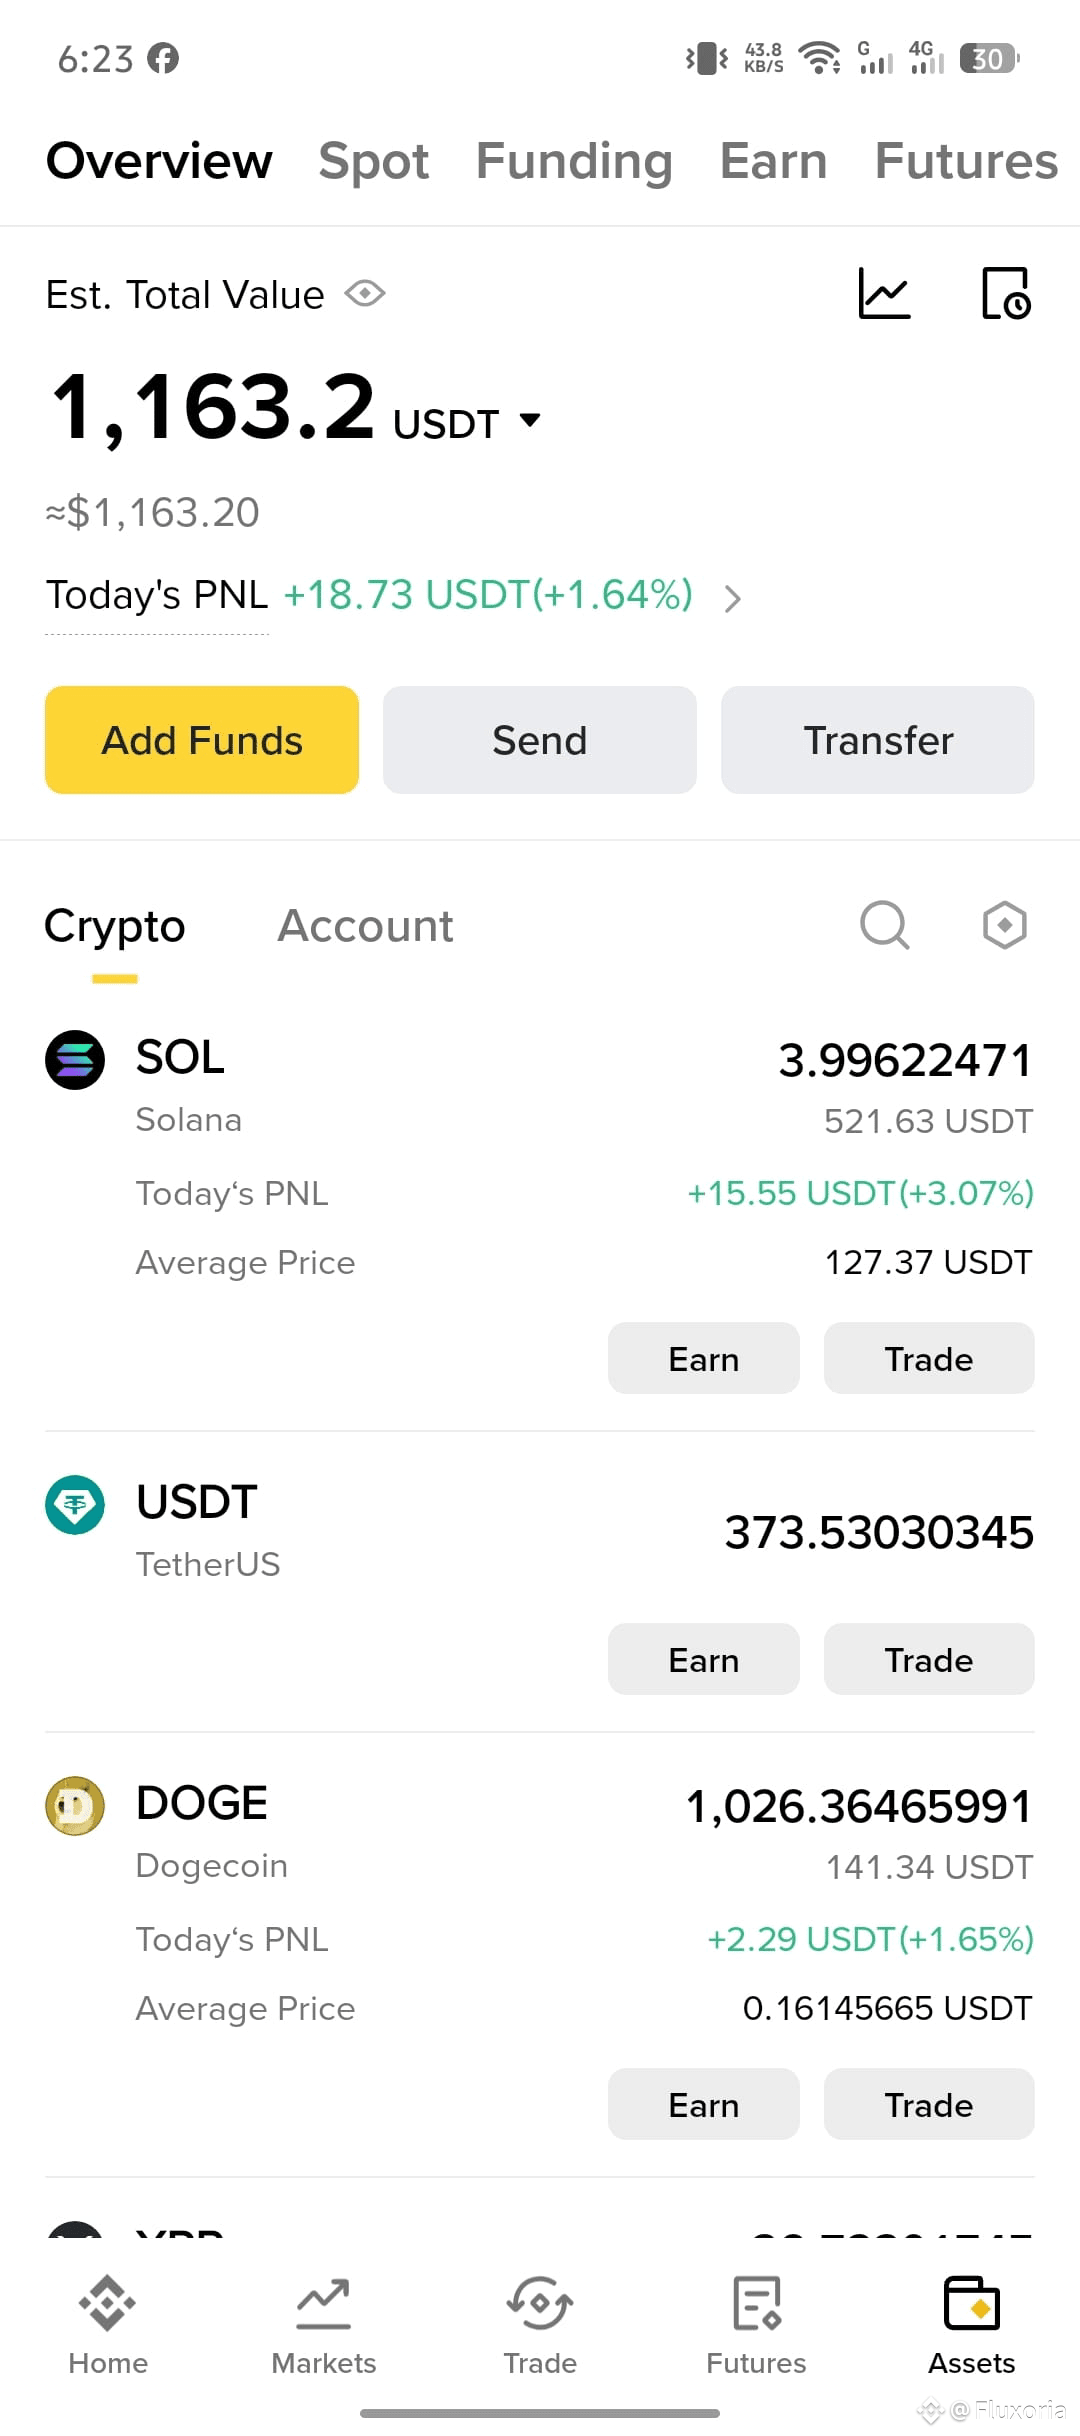Image resolution: width=1080 pixels, height=2436 pixels.
Task: Tap Trade button for SOL
Action: [x=929, y=1358]
